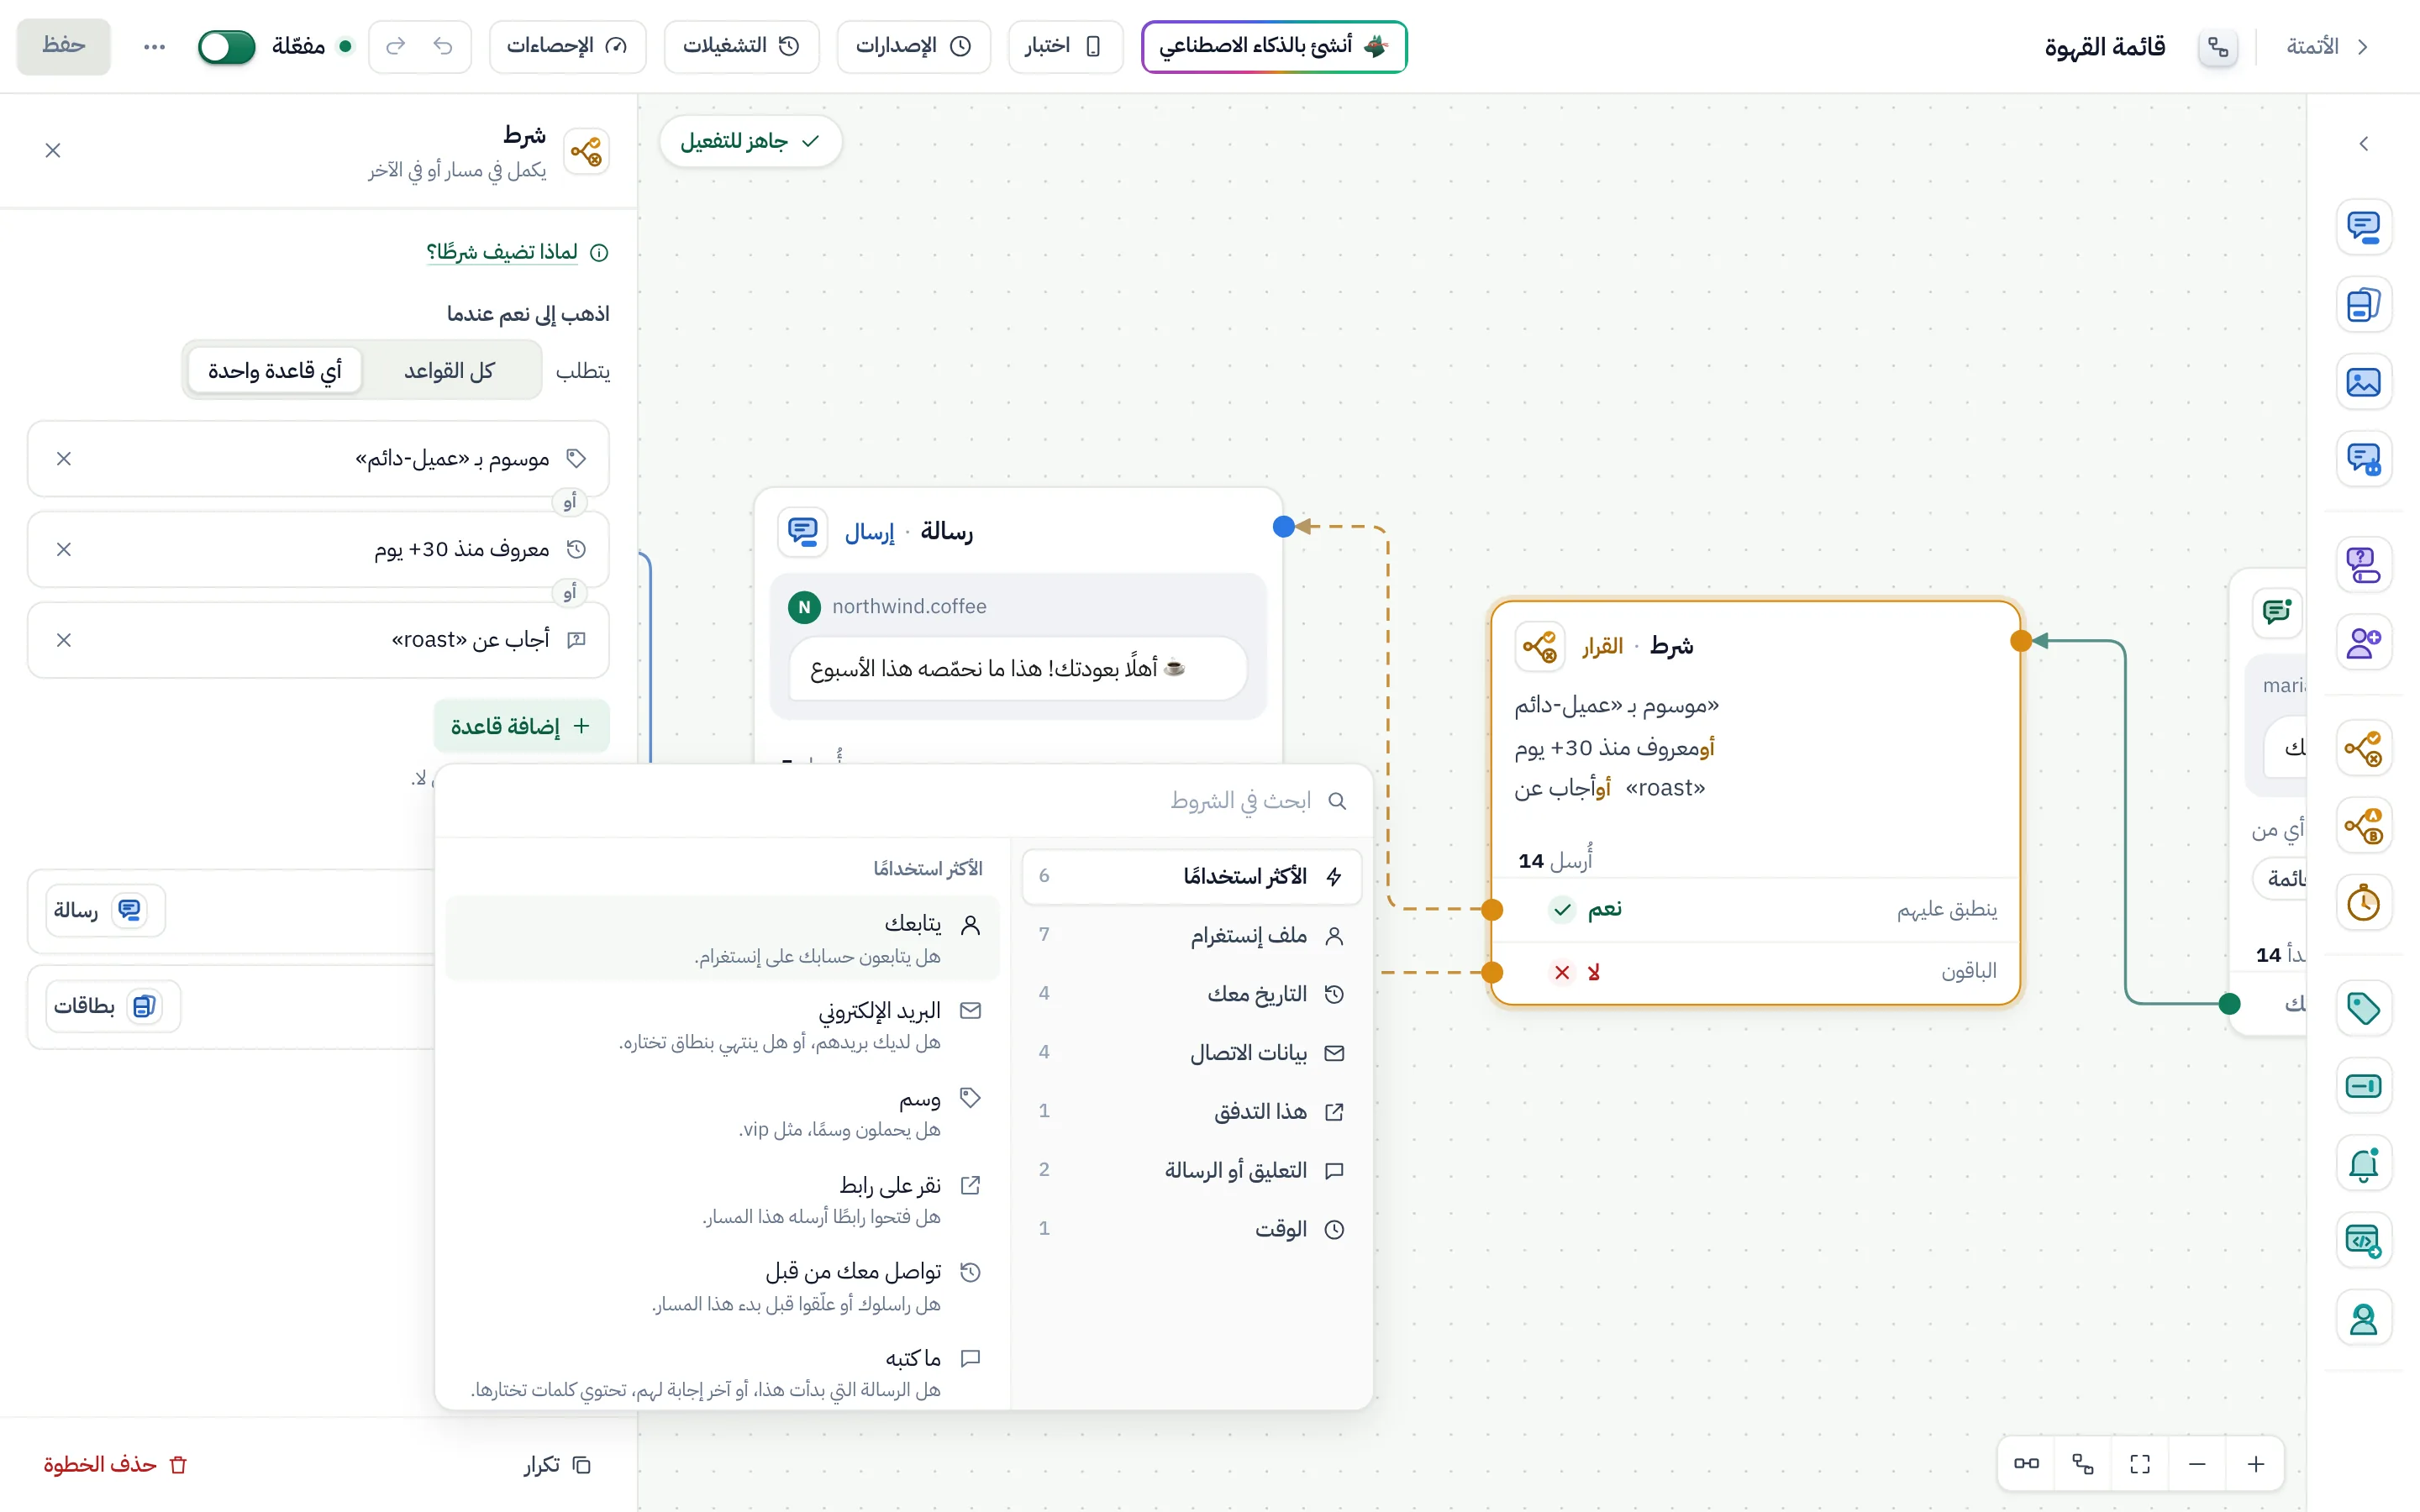Collapse the right sidebar with the chevron
2420x1512 pixels.
click(2363, 143)
